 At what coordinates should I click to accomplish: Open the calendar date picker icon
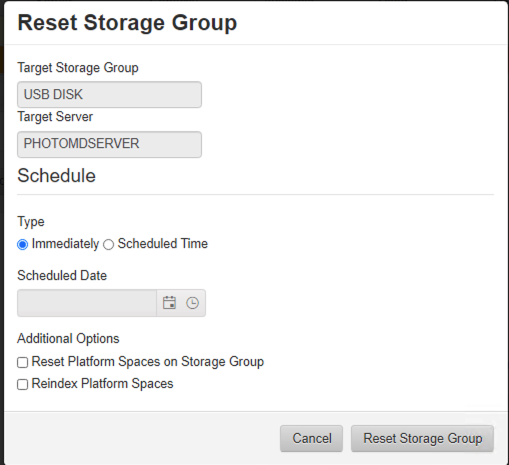tap(169, 303)
